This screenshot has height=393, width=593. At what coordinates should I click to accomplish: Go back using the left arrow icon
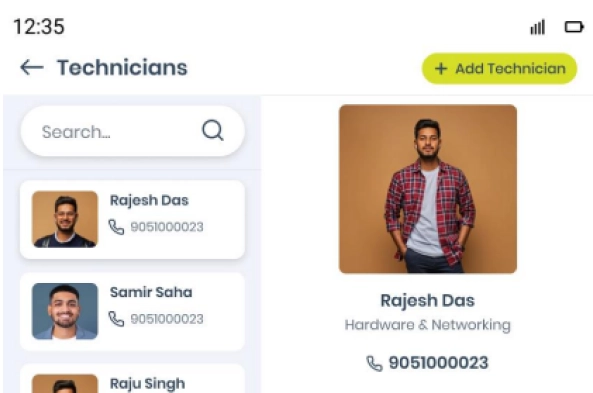(32, 68)
